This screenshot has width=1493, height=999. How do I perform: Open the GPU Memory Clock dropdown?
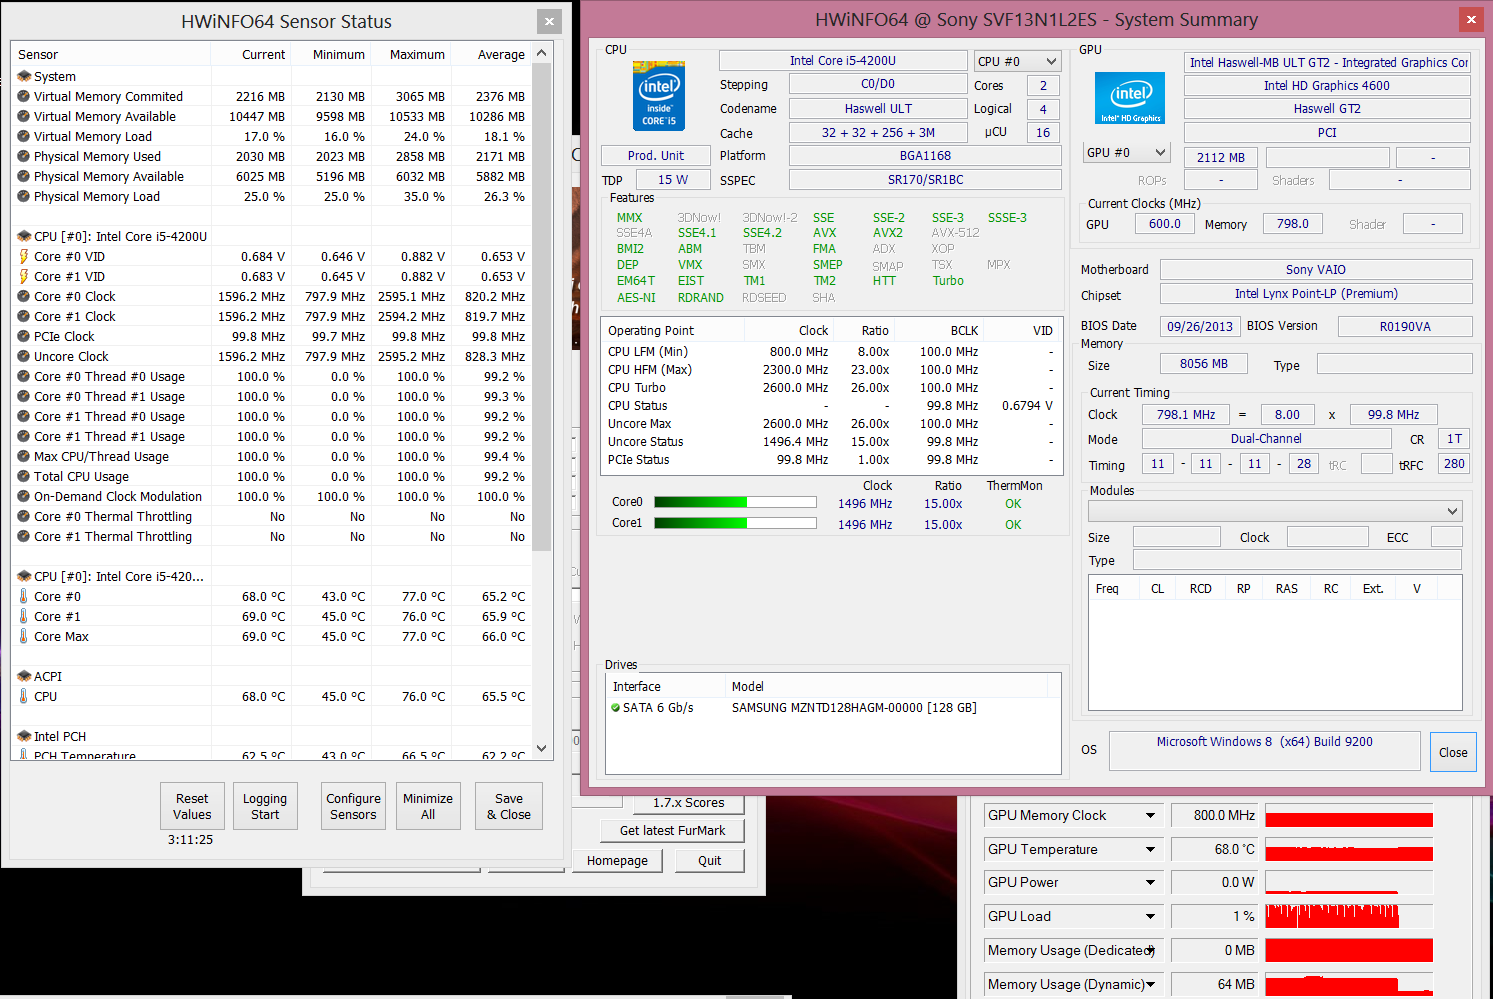[1151, 816]
